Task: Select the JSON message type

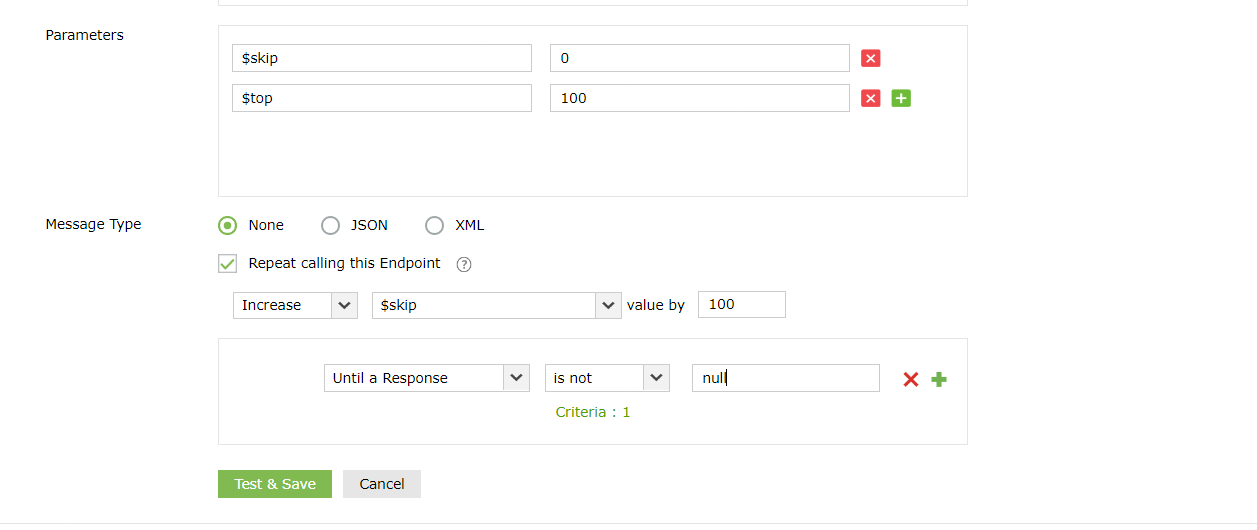Action: (x=330, y=225)
